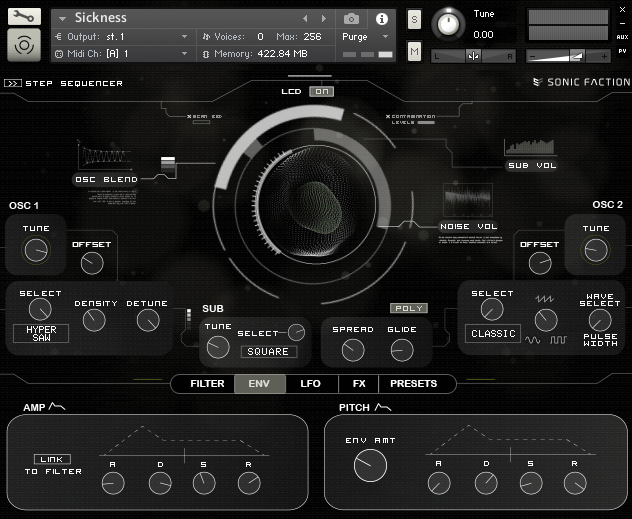Viewport: 632px width, 519px height.
Task: Click the SUB VOL bar graph display
Action: coord(530,147)
